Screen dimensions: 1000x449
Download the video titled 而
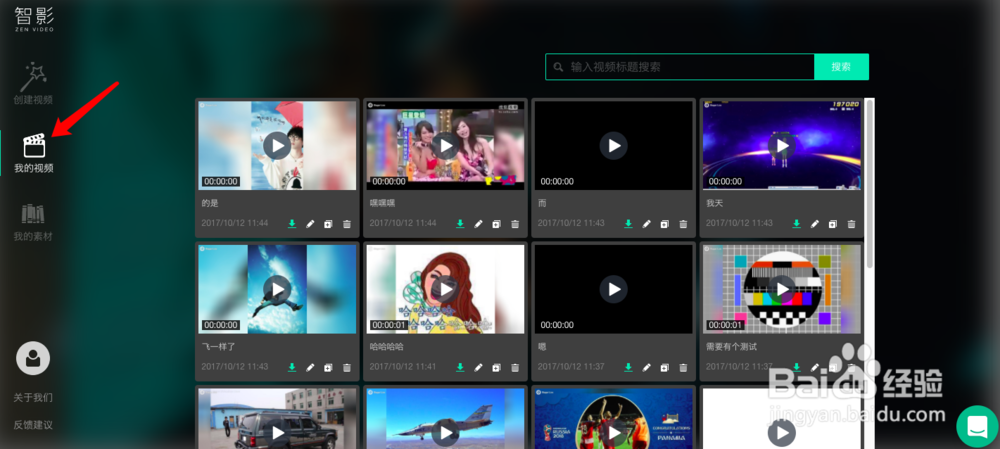click(628, 224)
